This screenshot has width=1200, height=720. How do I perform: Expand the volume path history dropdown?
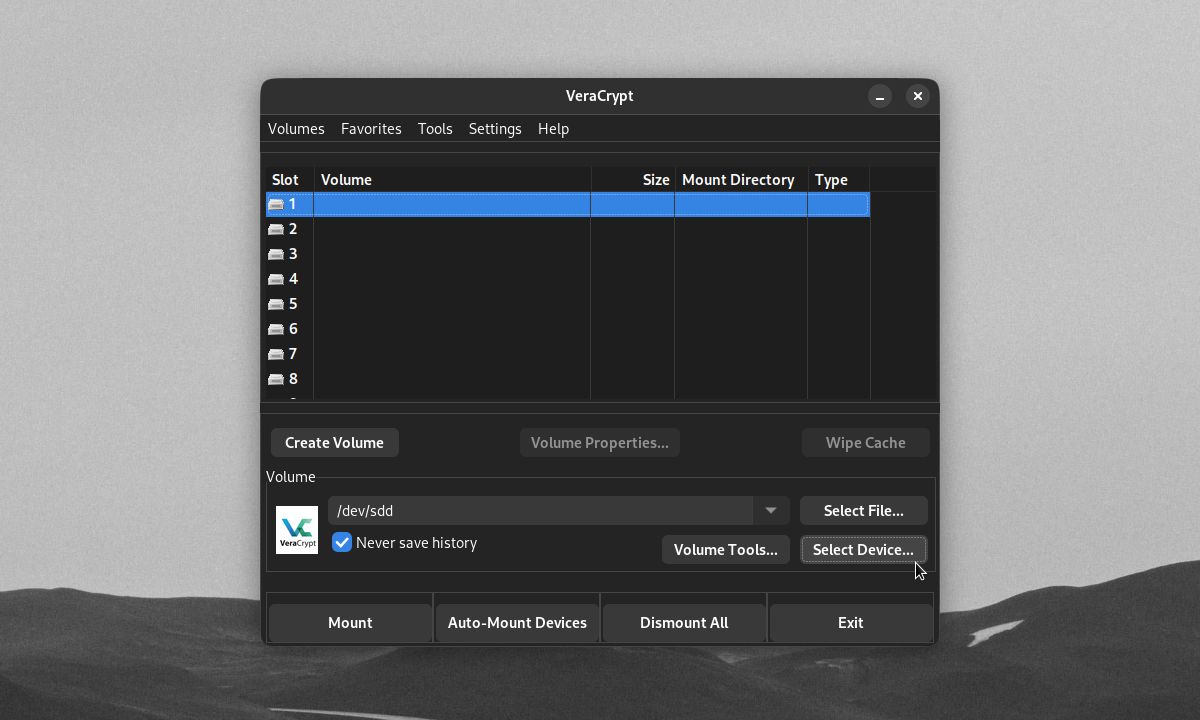[x=770, y=511]
